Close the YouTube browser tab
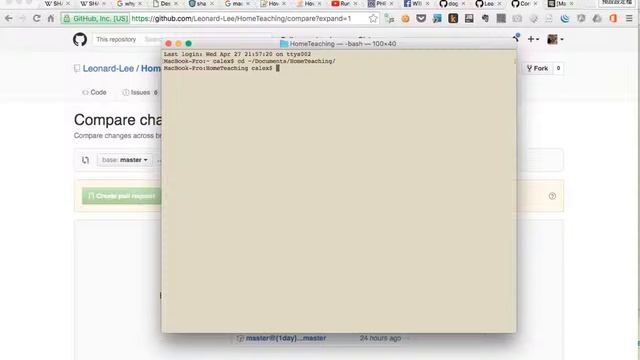Viewport: 640px width, 360px height. (356, 3)
